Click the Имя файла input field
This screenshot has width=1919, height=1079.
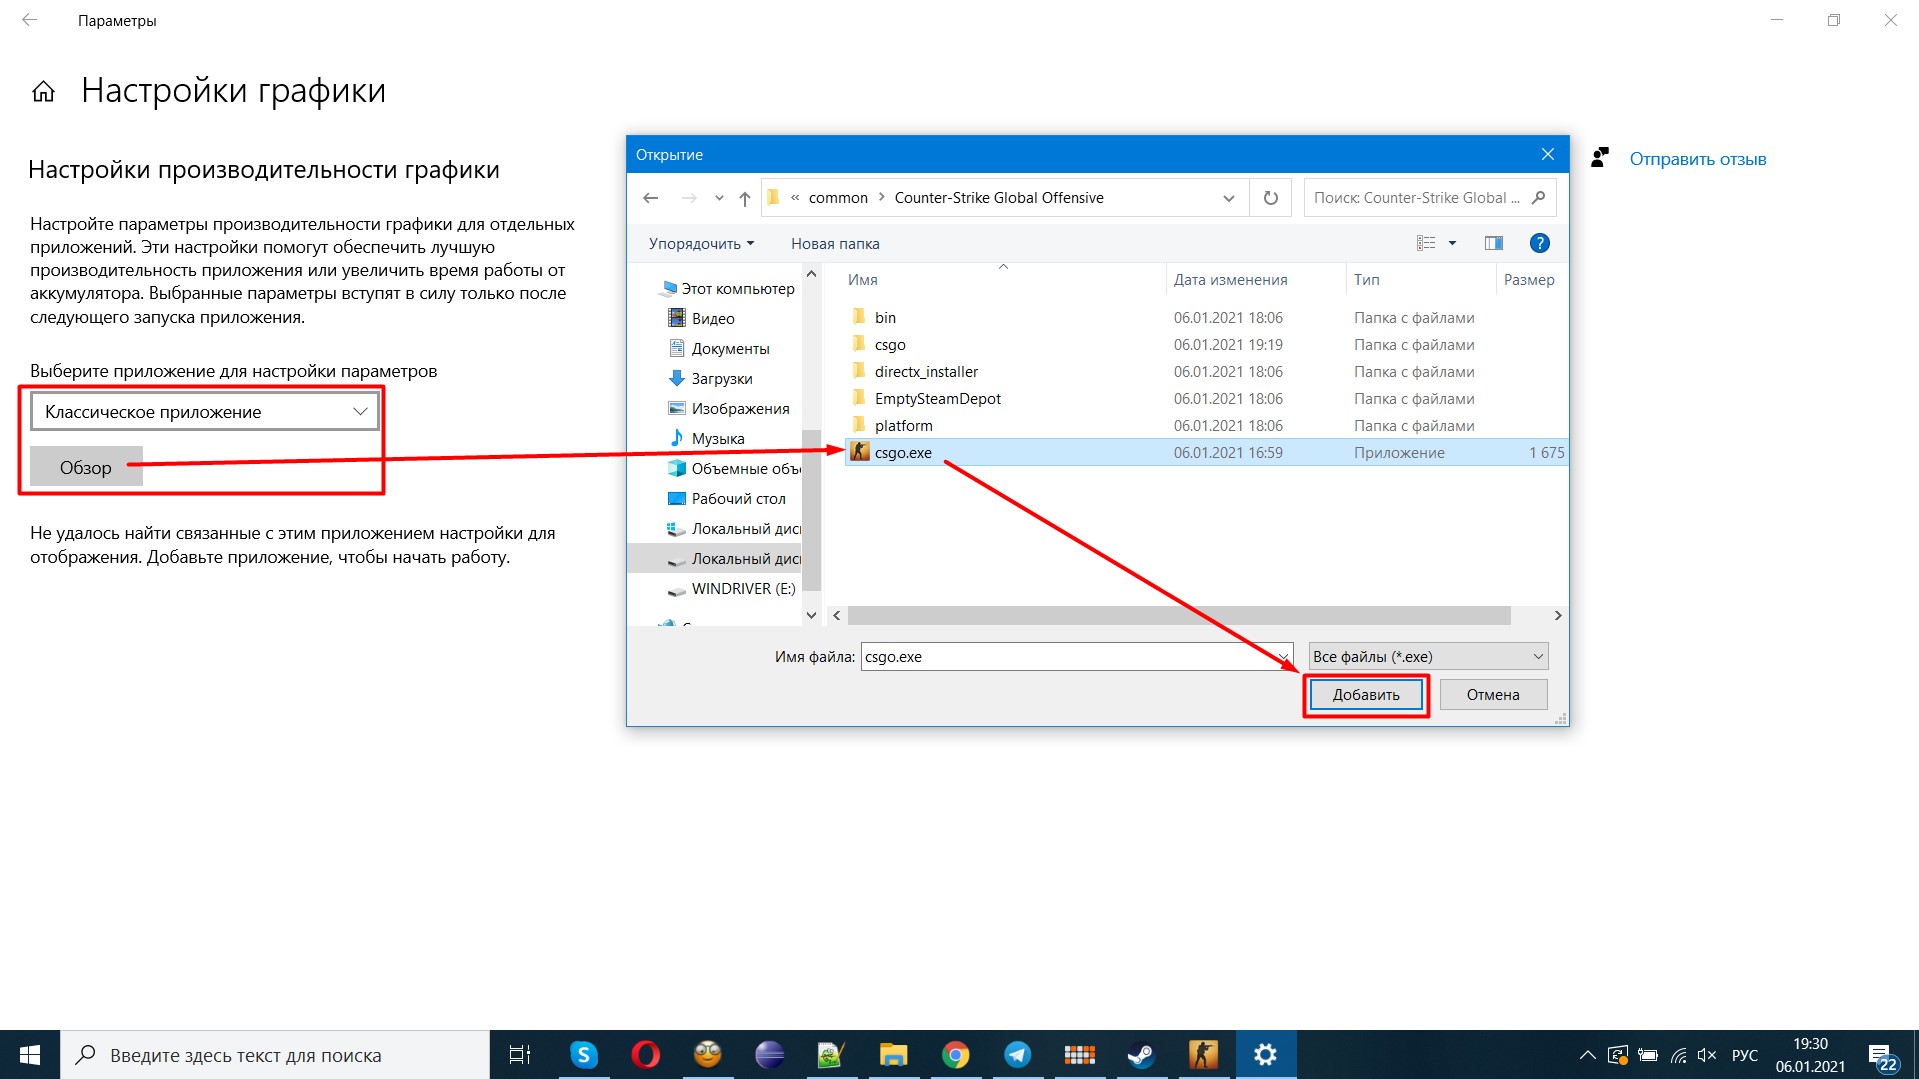tap(1070, 657)
